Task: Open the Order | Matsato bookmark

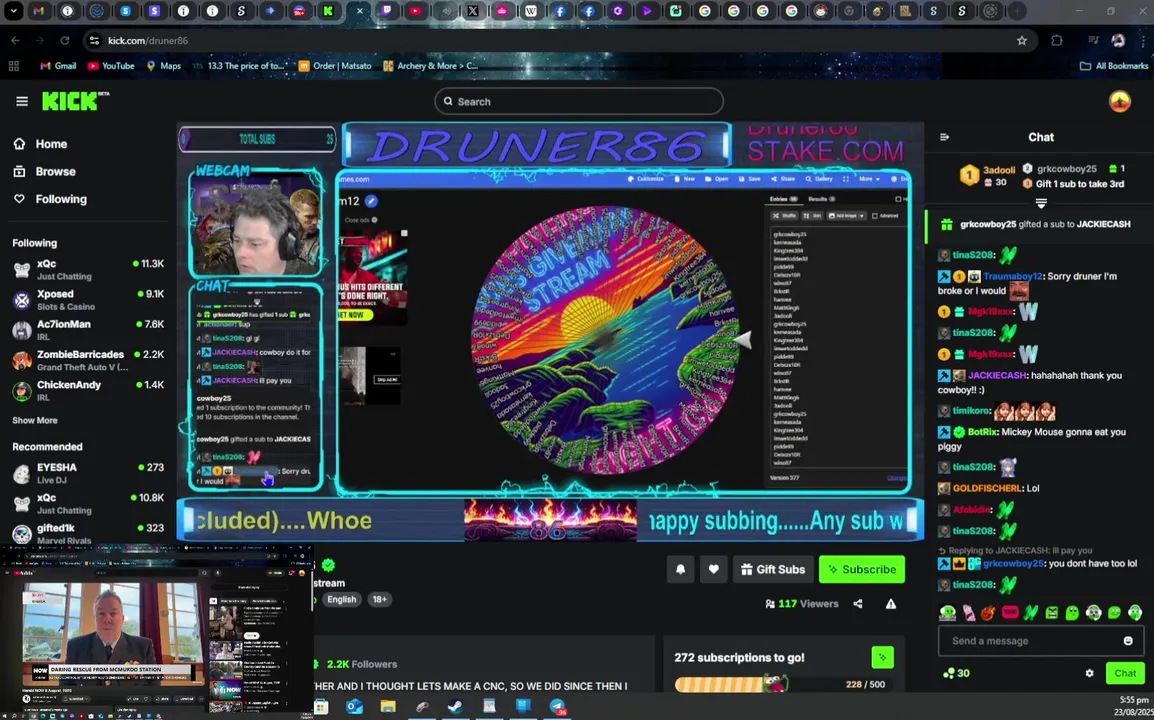Action: pos(336,66)
